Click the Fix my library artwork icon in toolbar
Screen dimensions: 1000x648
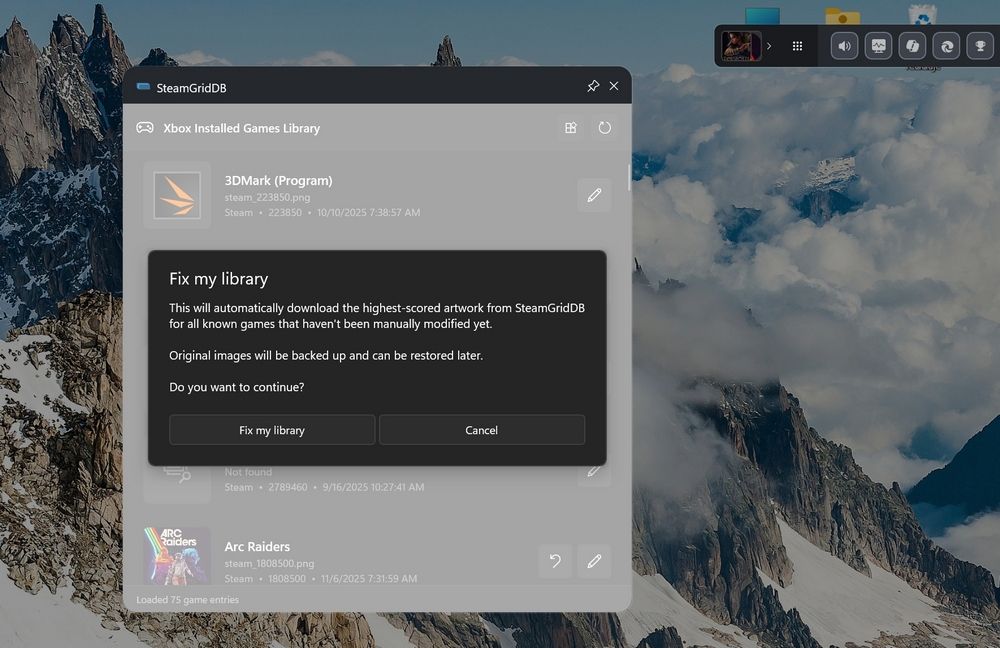point(571,128)
